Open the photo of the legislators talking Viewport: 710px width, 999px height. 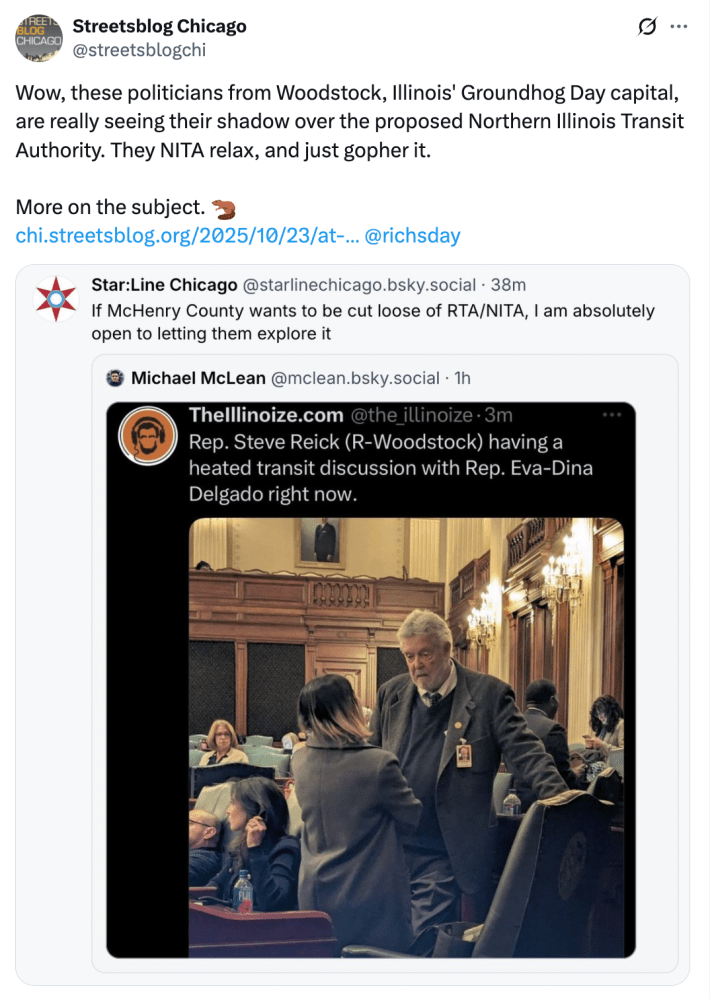coord(405,733)
